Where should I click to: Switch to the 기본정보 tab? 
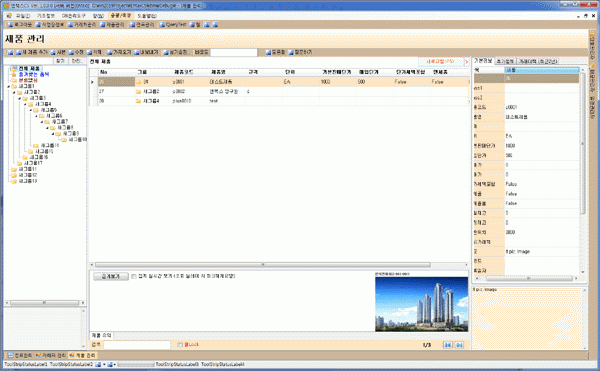coord(483,61)
